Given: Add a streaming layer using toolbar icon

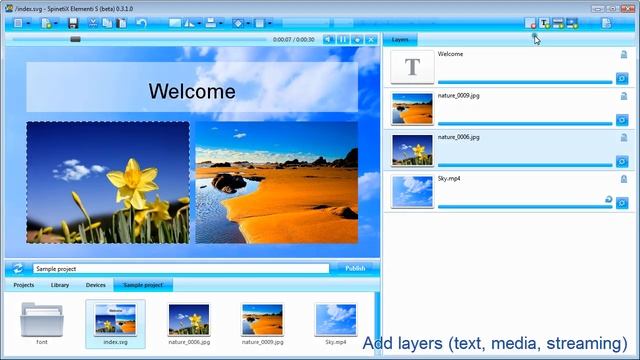Looking at the screenshot, I should (x=572, y=23).
